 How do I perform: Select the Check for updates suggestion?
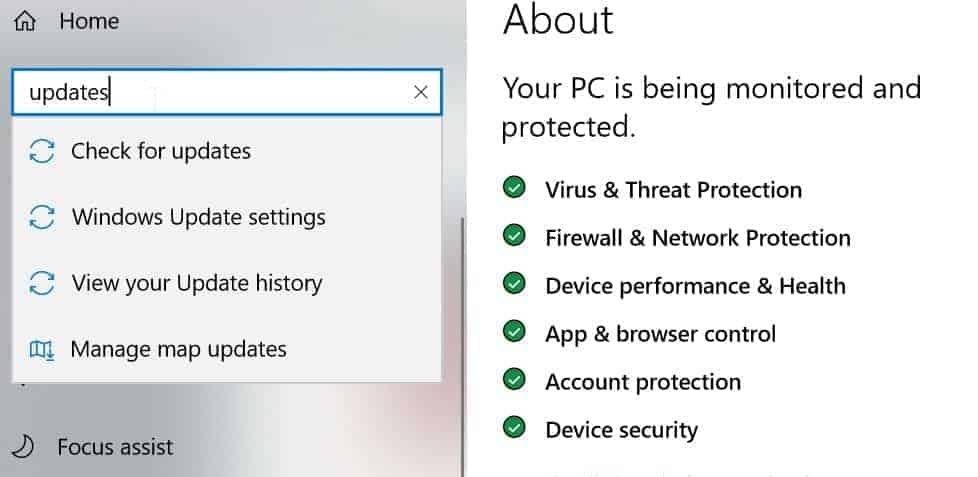coord(226,152)
